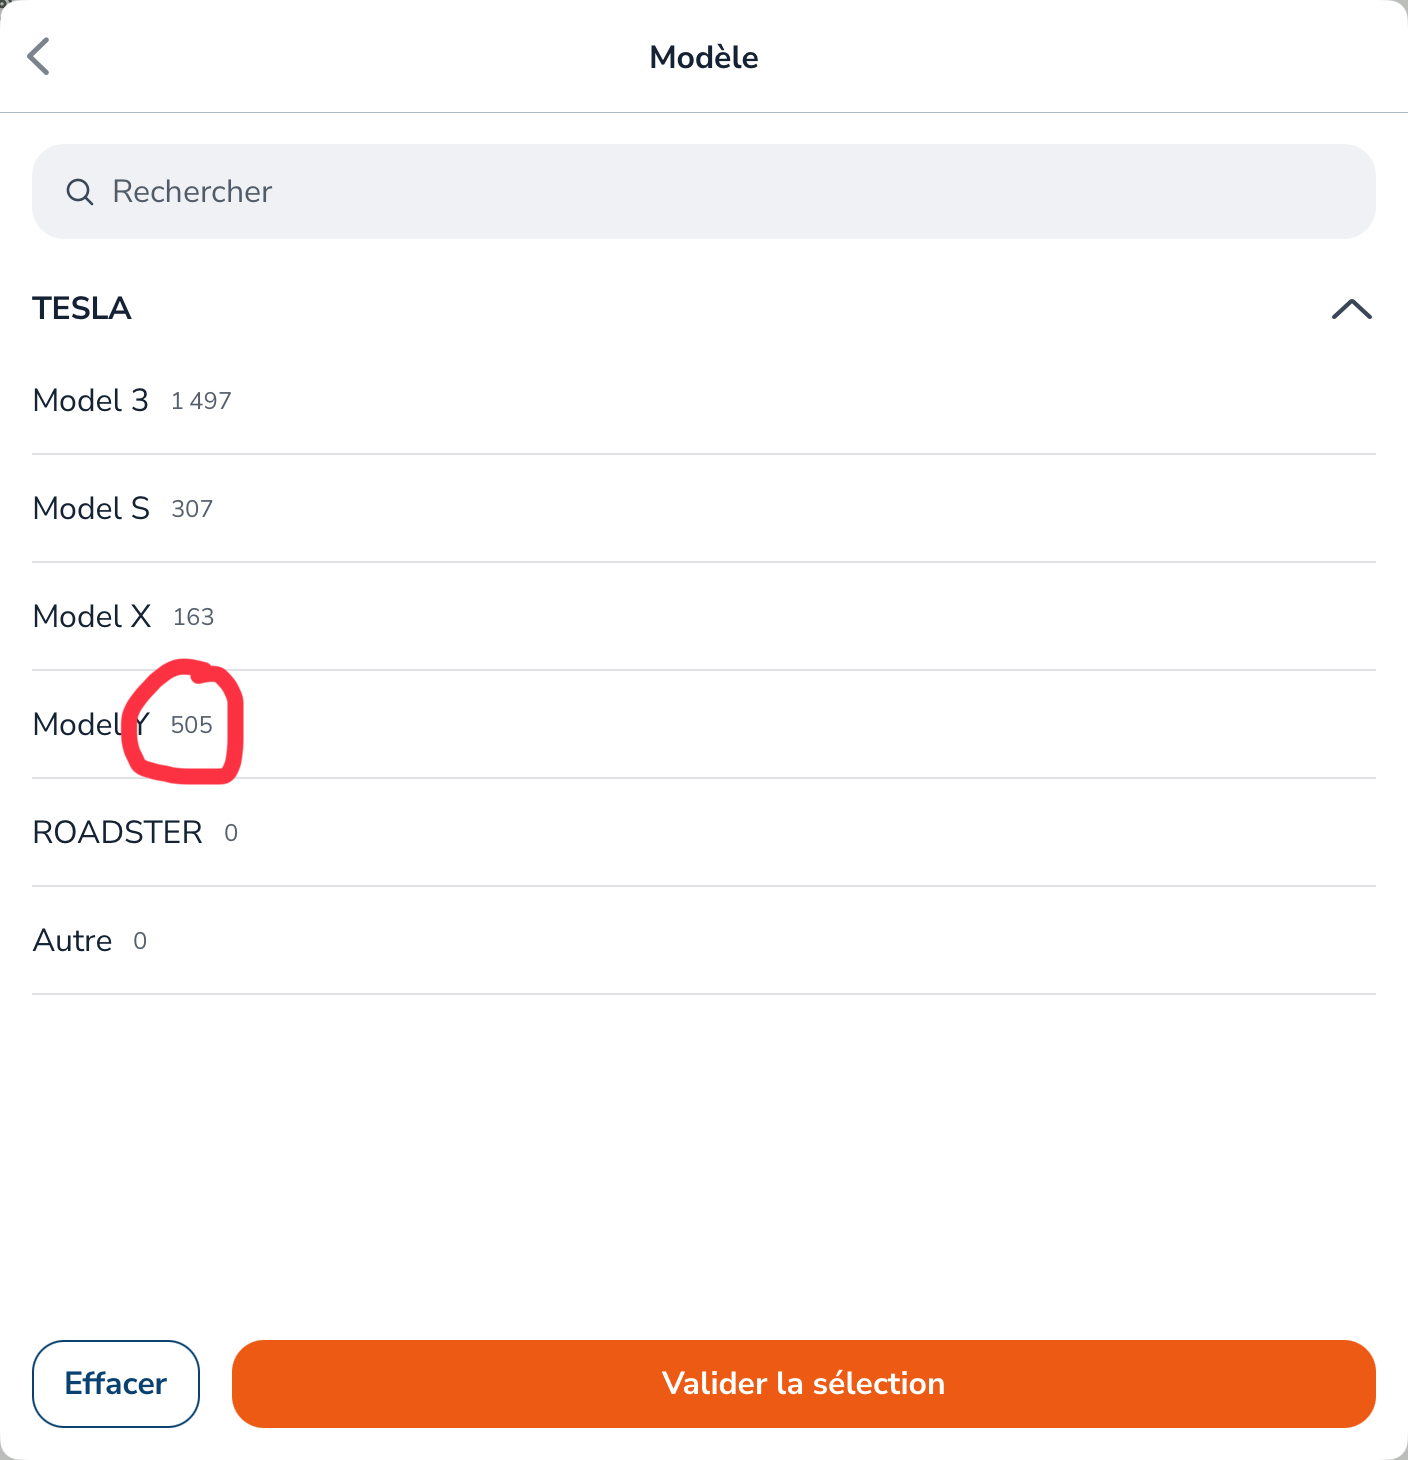Select the Model Y entry

(704, 725)
